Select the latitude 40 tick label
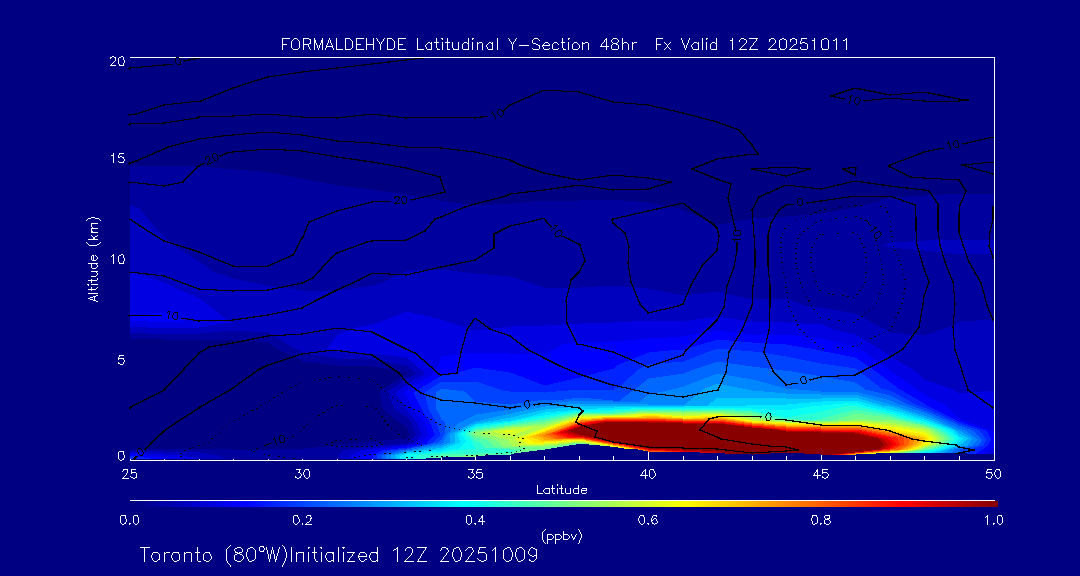Viewport: 1080px width, 576px height. coord(648,473)
